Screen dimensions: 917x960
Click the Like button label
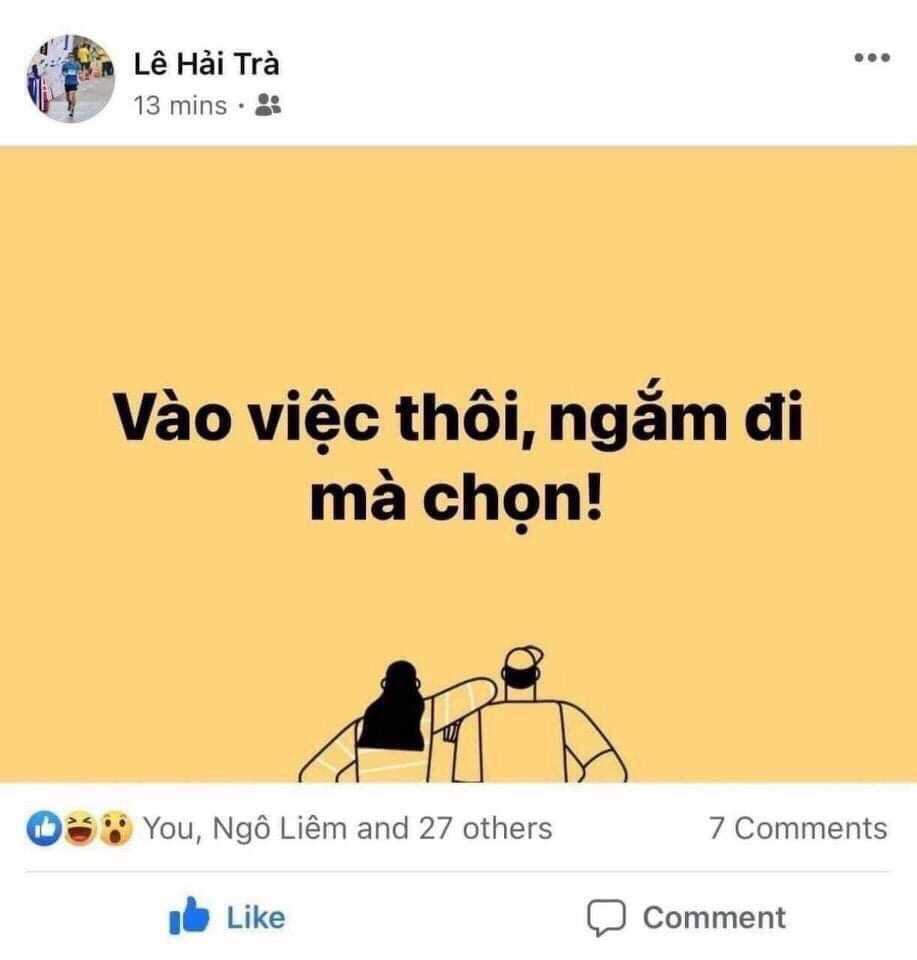256,918
